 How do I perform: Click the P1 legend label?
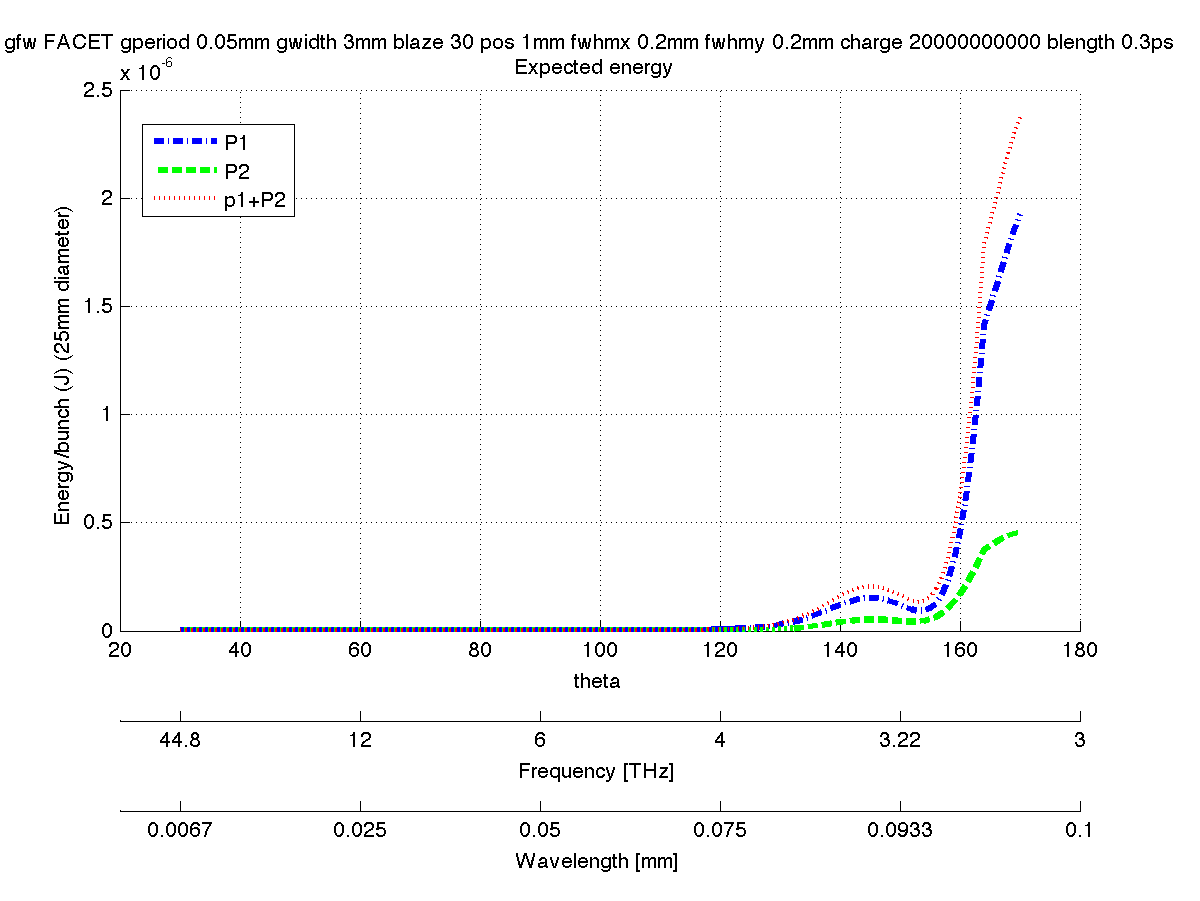pyautogui.click(x=235, y=142)
